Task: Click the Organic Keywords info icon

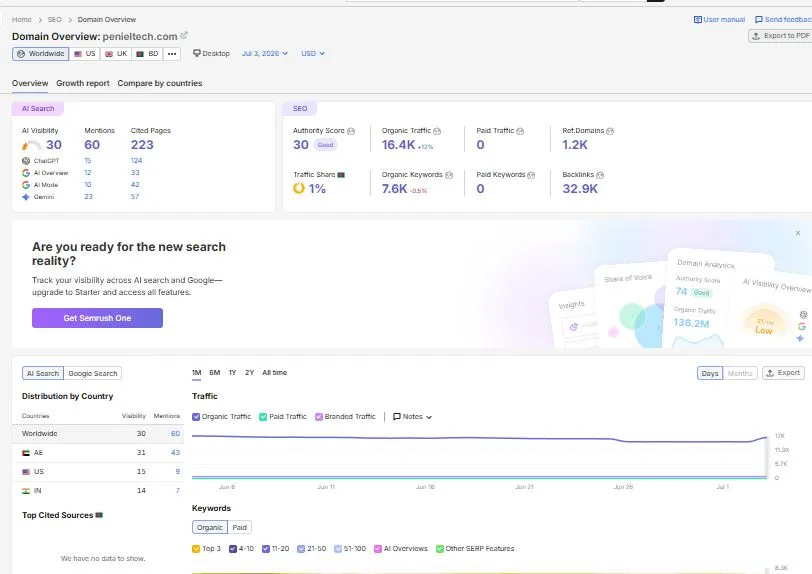Action: tap(449, 175)
